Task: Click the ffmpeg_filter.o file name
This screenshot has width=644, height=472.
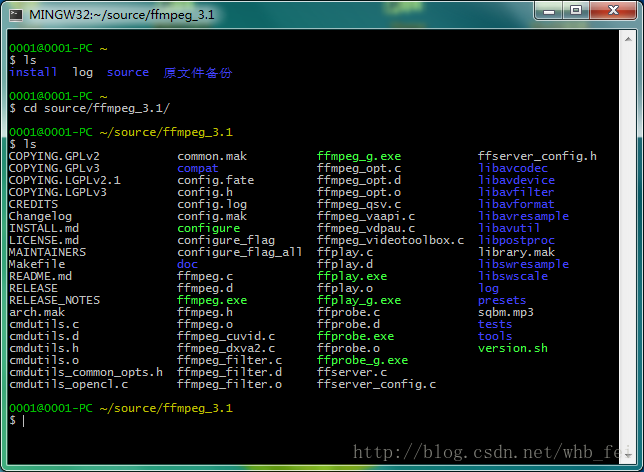Action: click(230, 384)
